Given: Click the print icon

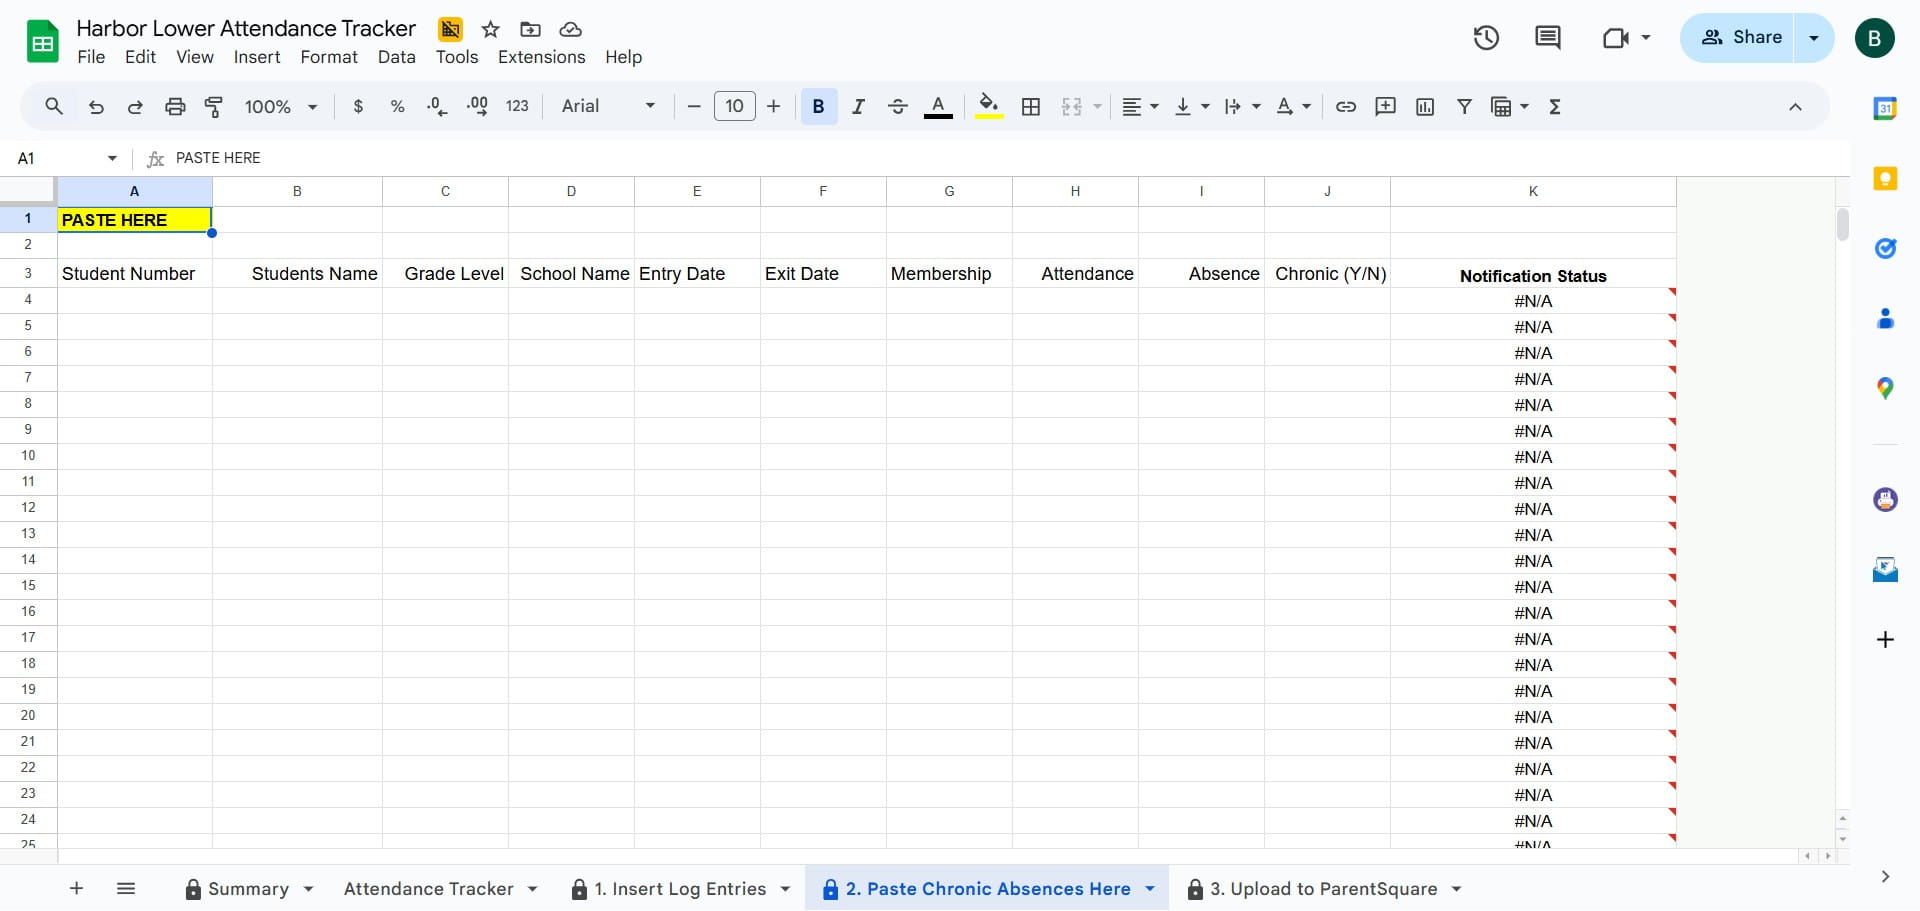Looking at the screenshot, I should point(175,106).
